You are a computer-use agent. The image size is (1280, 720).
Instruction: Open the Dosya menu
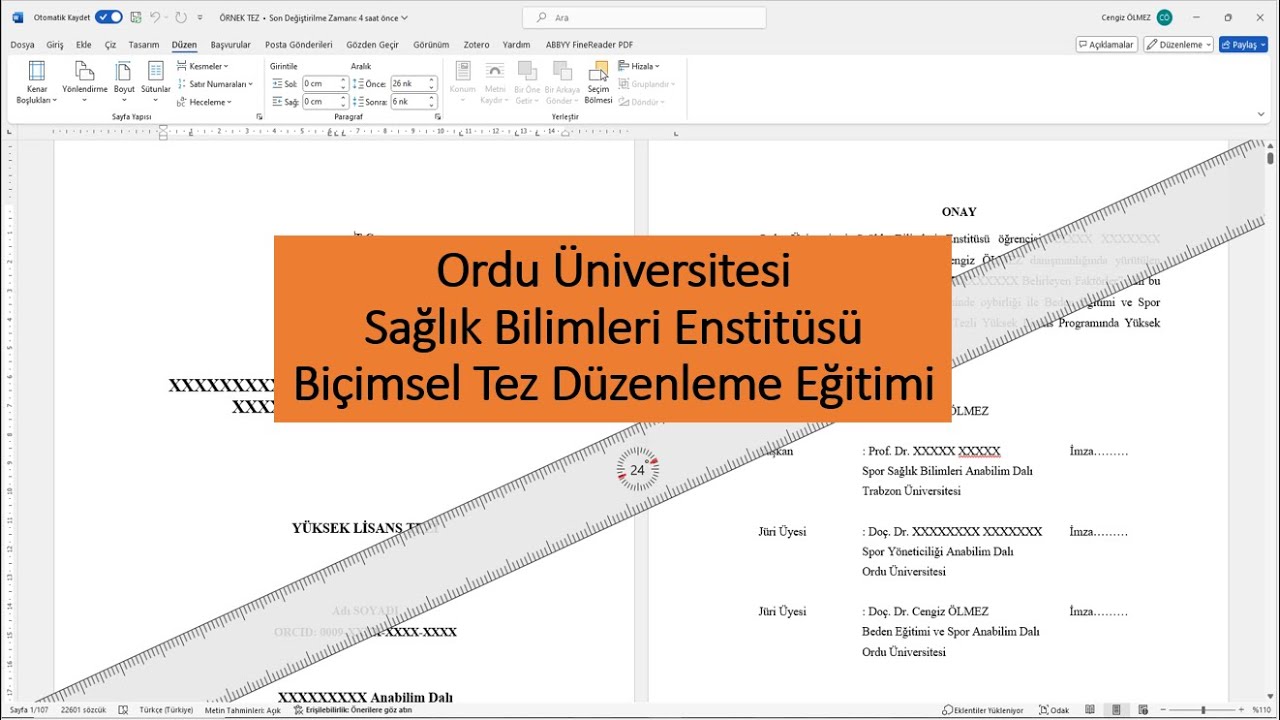(22, 45)
